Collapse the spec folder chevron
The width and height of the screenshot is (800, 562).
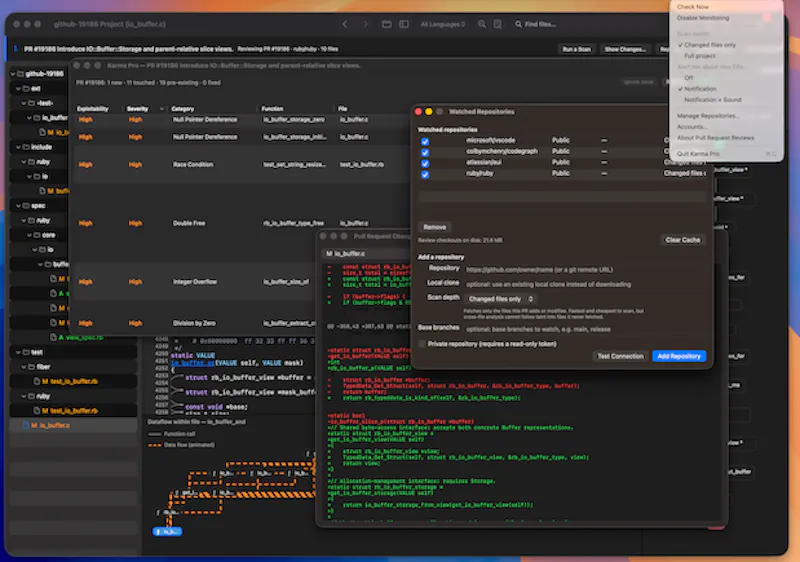pos(18,206)
